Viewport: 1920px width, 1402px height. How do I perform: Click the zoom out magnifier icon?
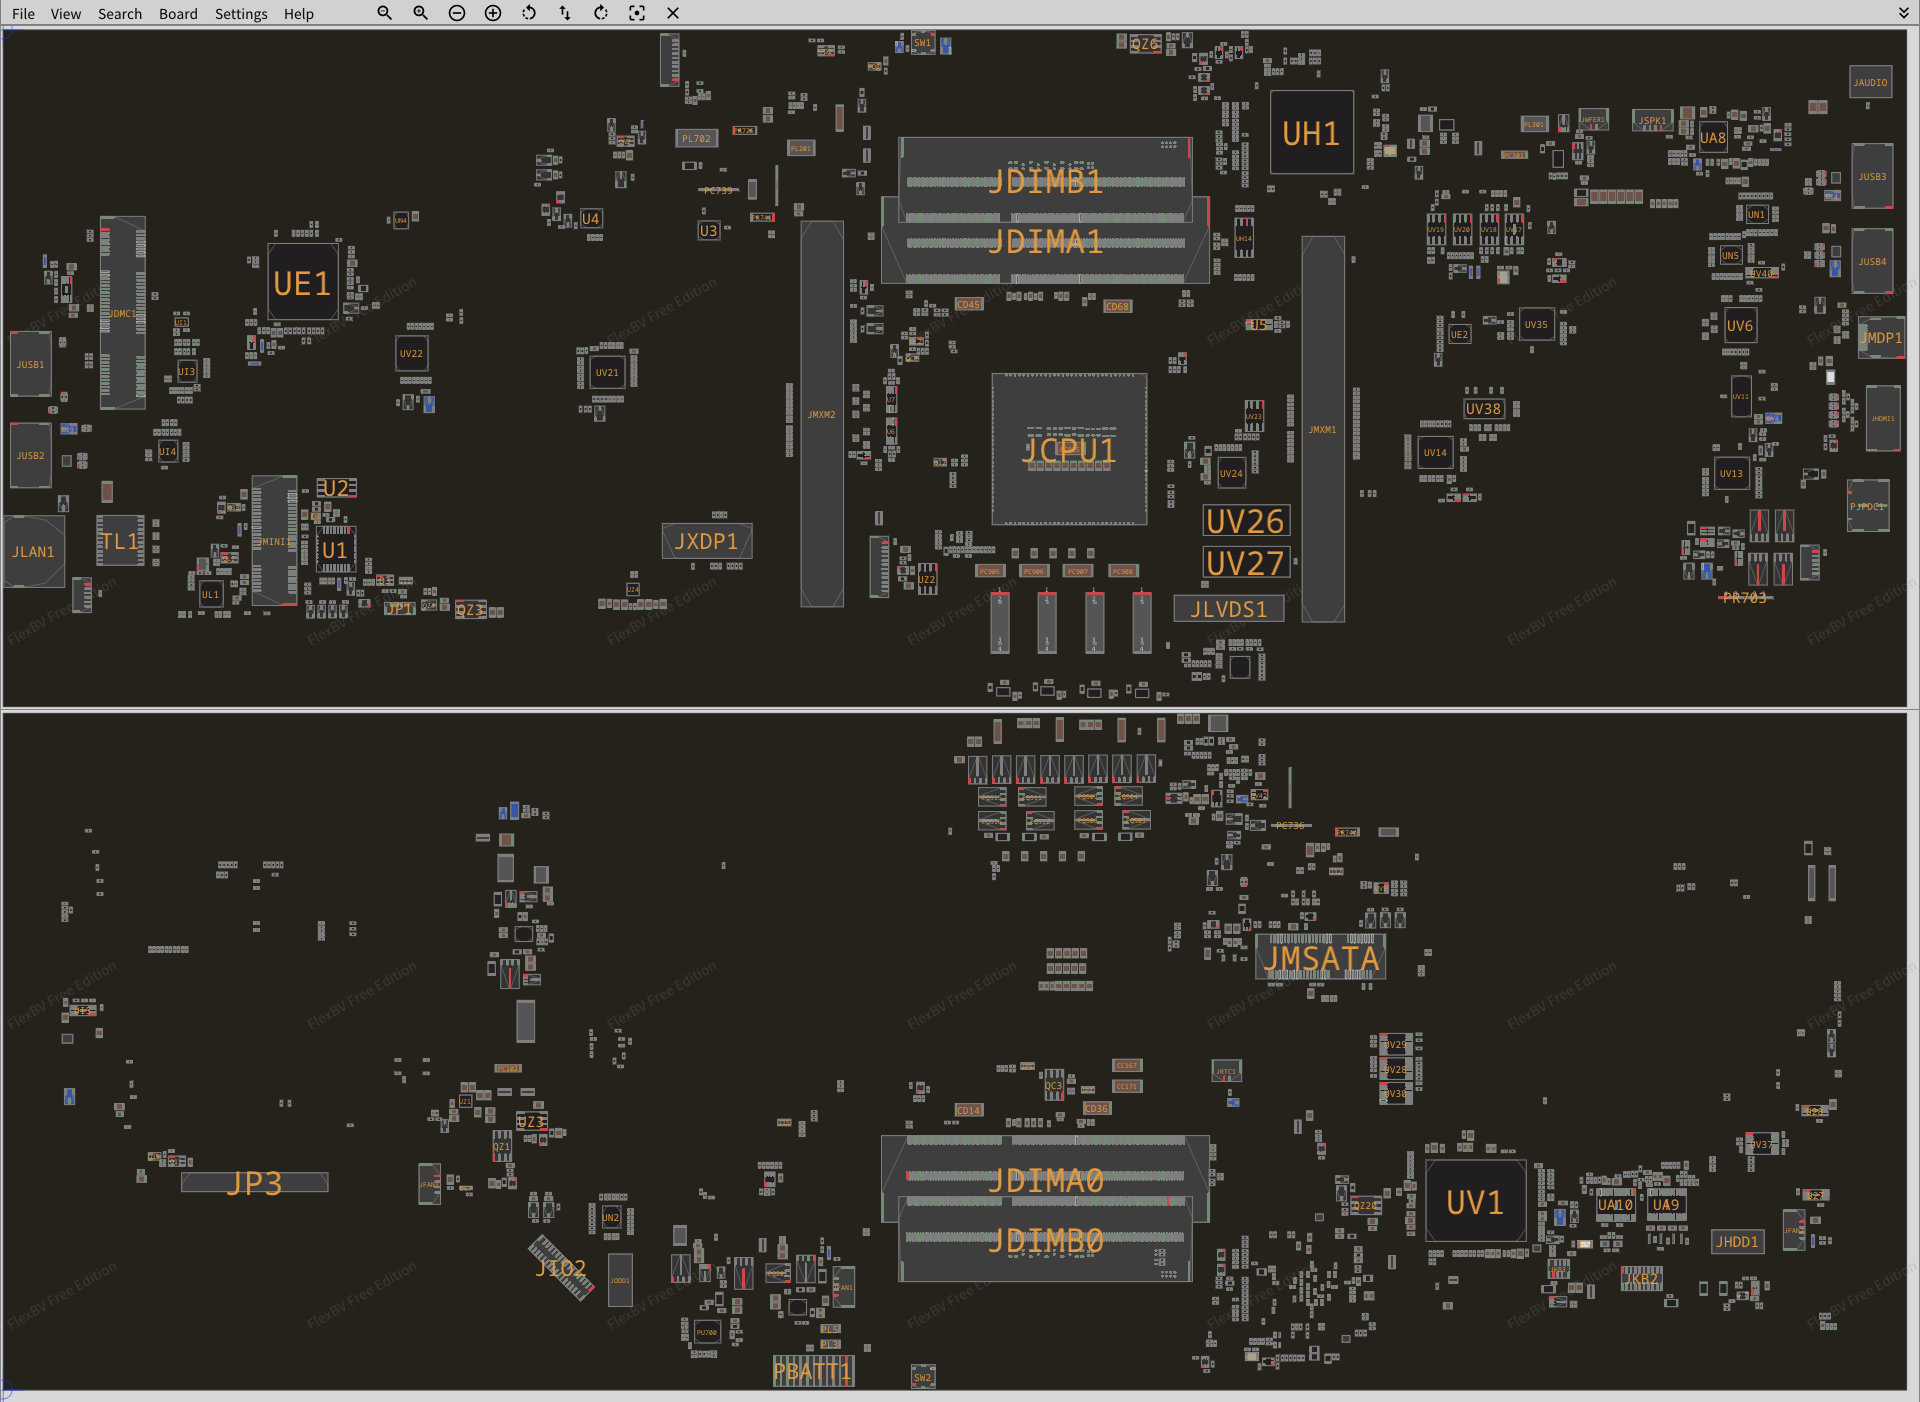coord(384,13)
